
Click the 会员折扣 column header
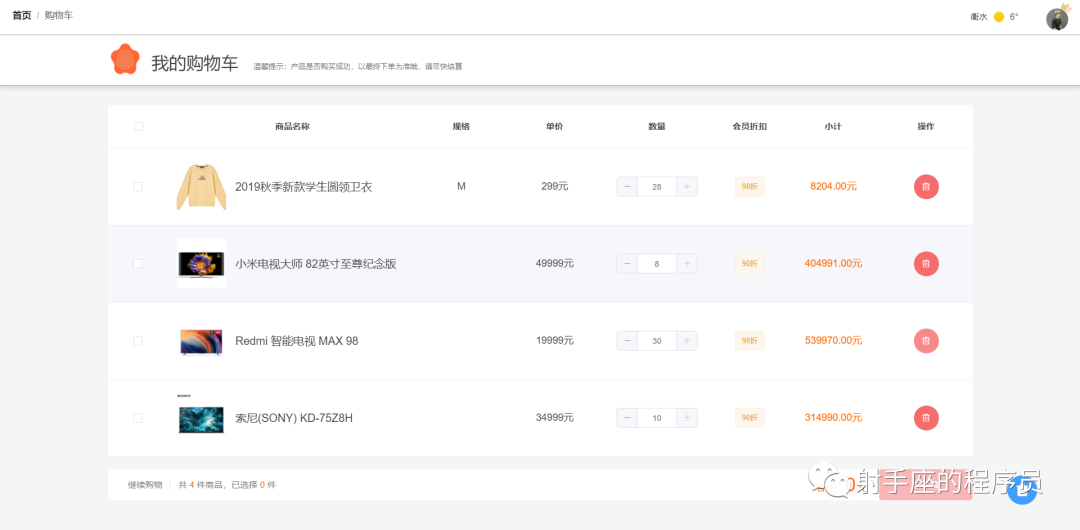click(x=749, y=127)
